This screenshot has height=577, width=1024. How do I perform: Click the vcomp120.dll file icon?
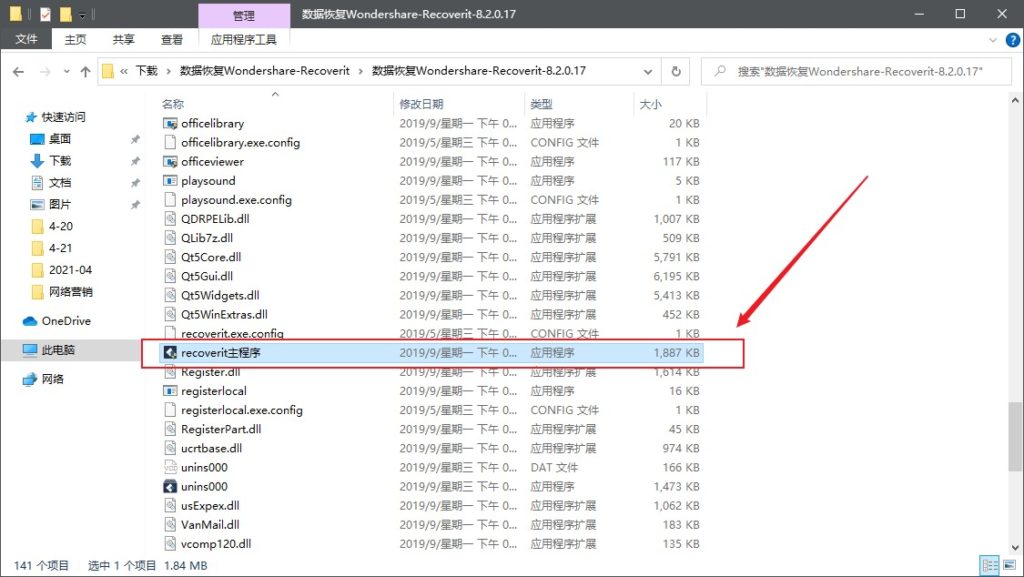tap(170, 544)
